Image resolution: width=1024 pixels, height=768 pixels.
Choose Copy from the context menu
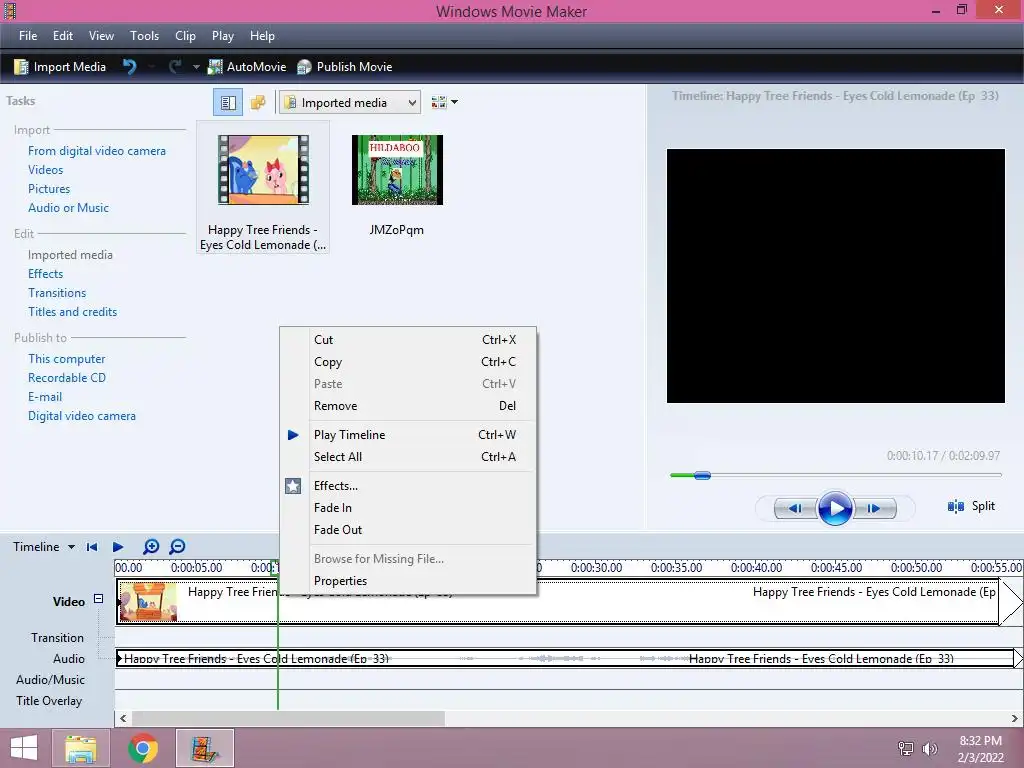(408, 362)
